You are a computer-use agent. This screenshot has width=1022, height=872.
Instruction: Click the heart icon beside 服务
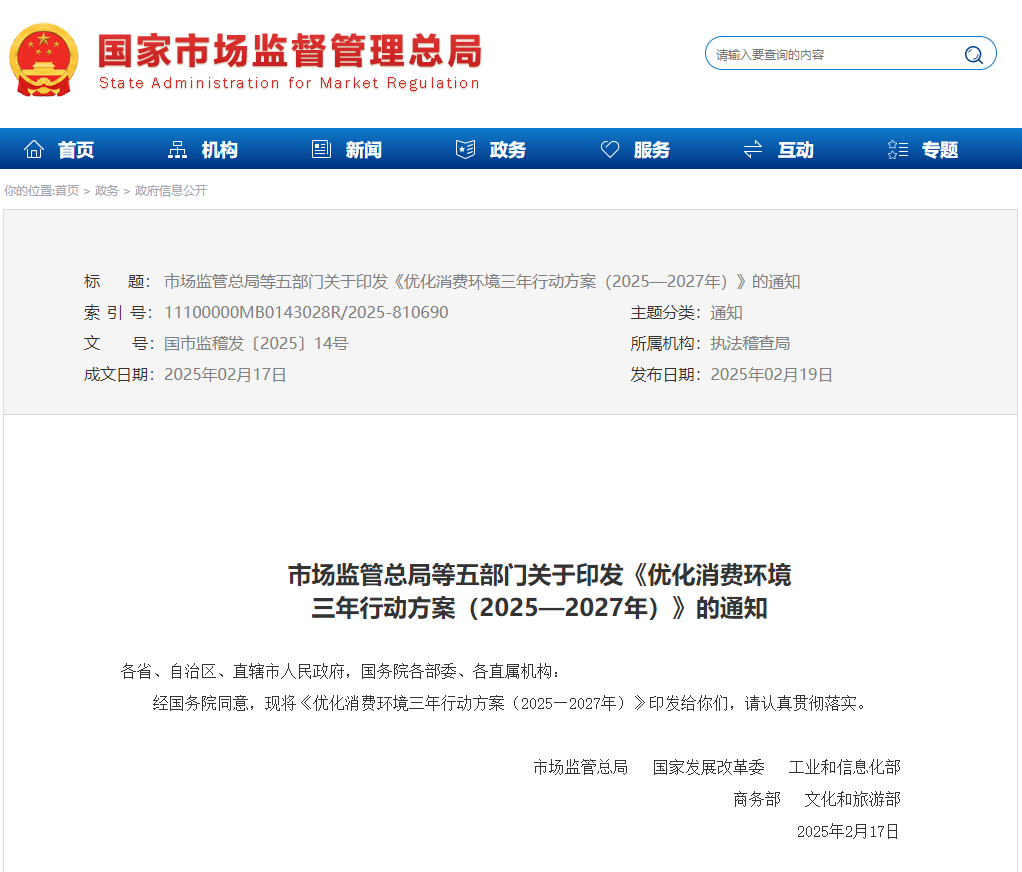[609, 149]
